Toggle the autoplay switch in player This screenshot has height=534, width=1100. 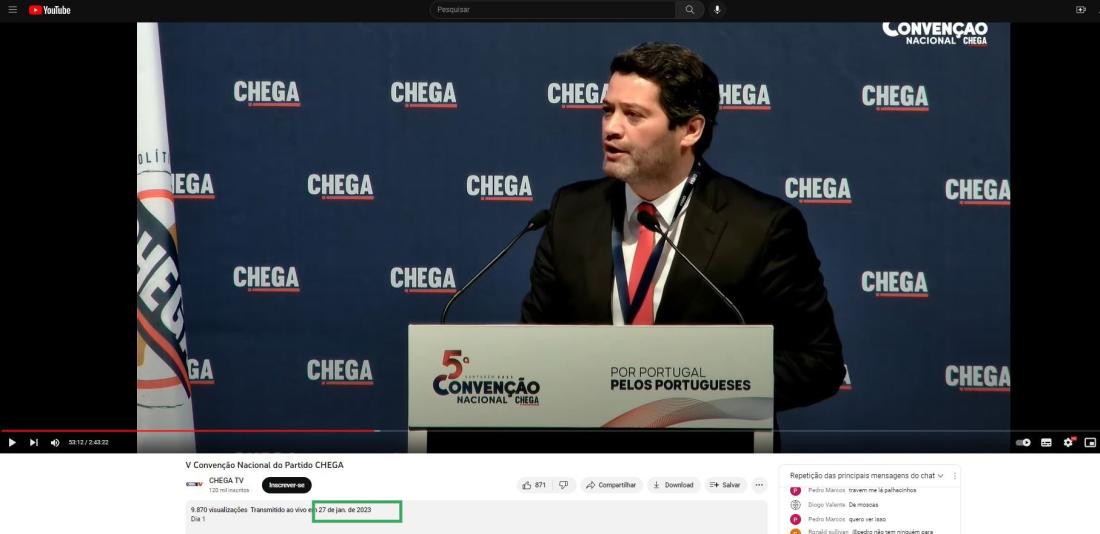click(1024, 443)
